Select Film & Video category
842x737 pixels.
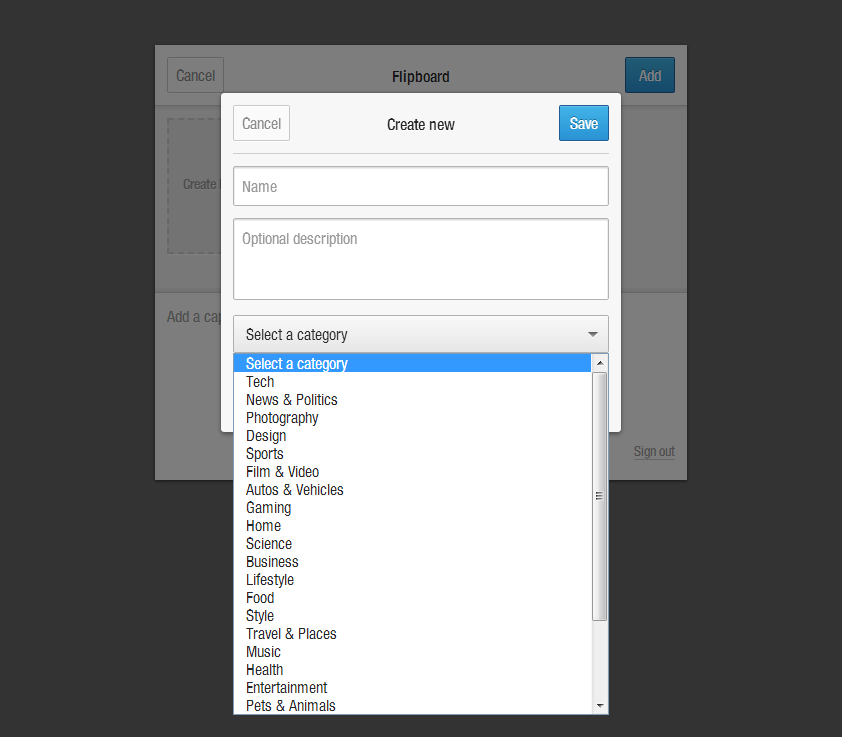pos(412,472)
